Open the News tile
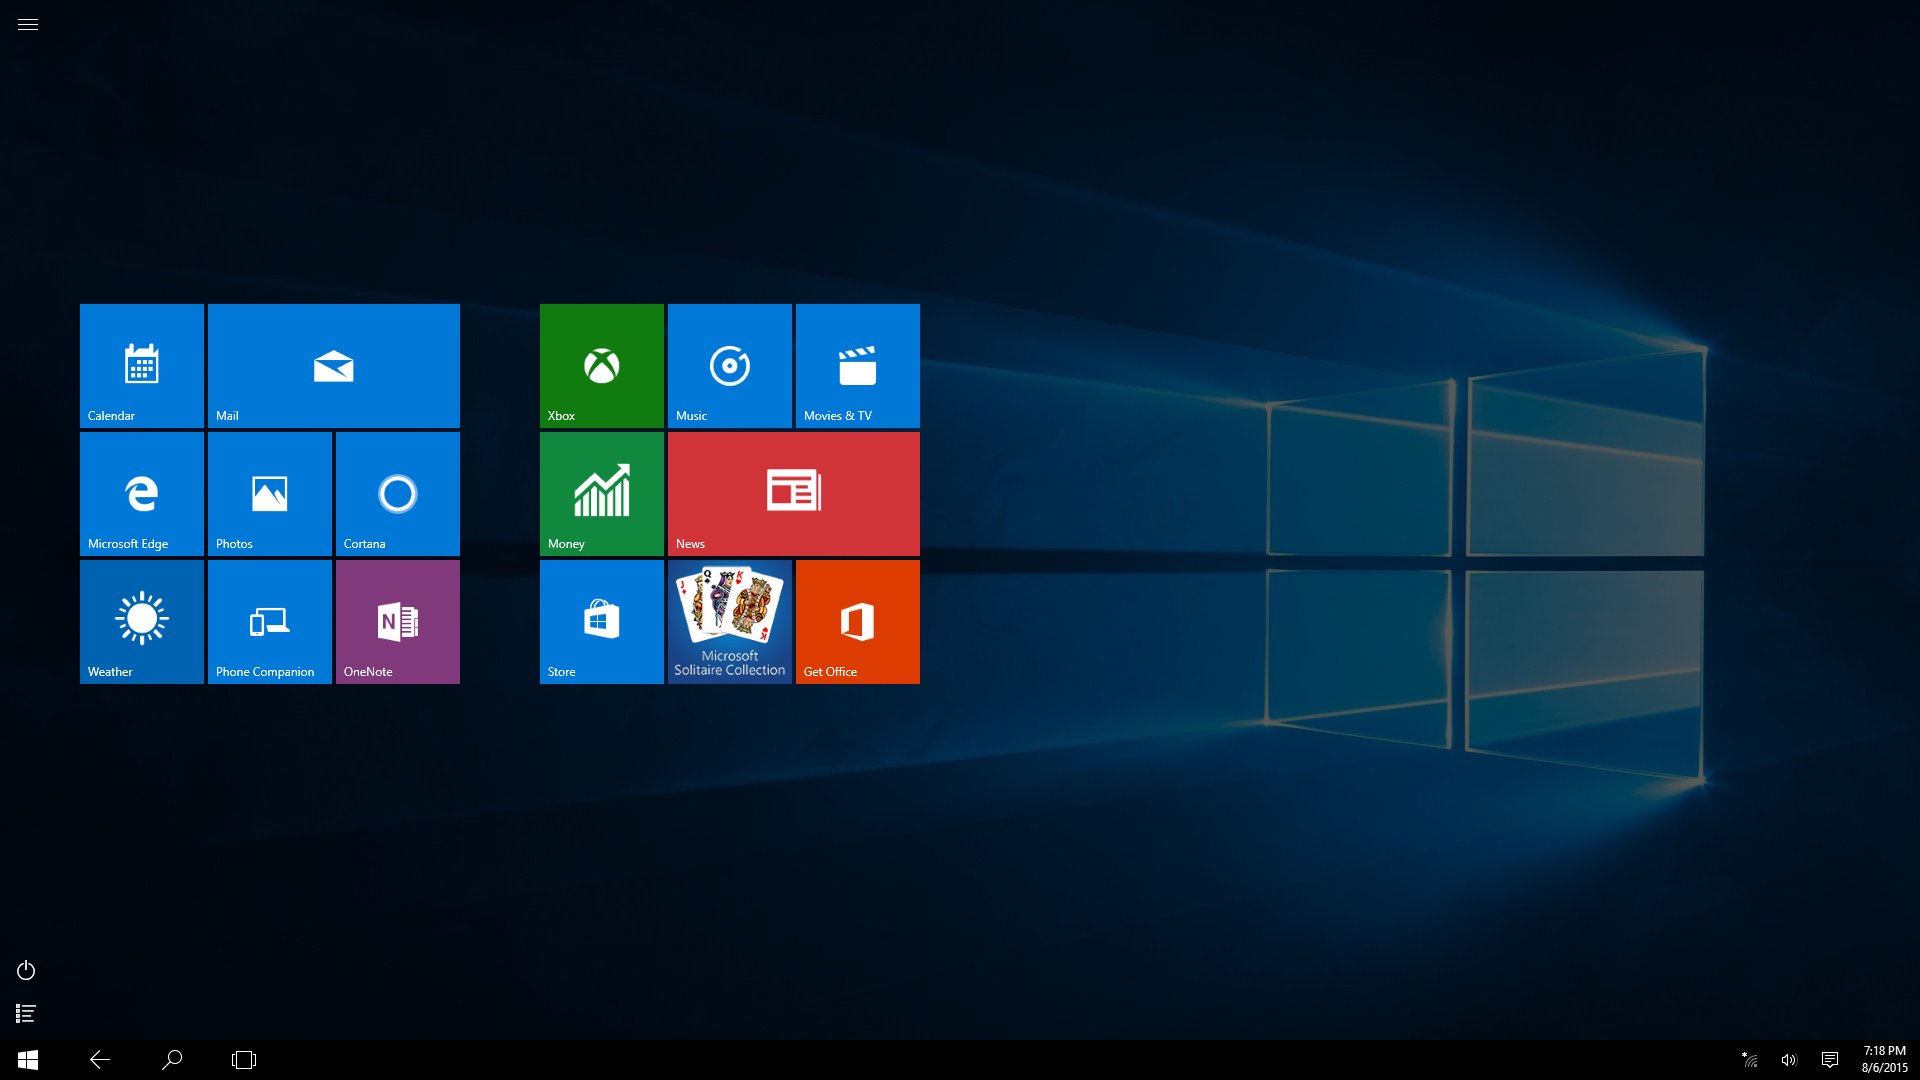The width and height of the screenshot is (1920, 1080). [794, 494]
